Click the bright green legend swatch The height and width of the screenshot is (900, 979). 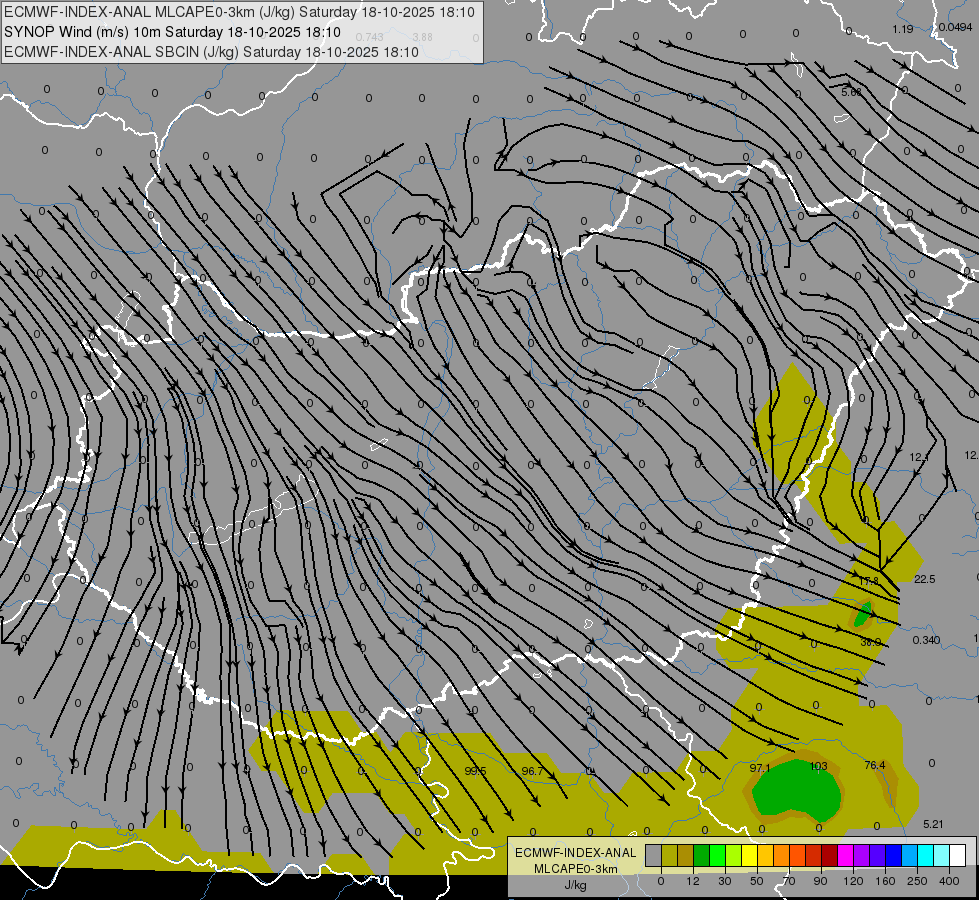tap(718, 855)
